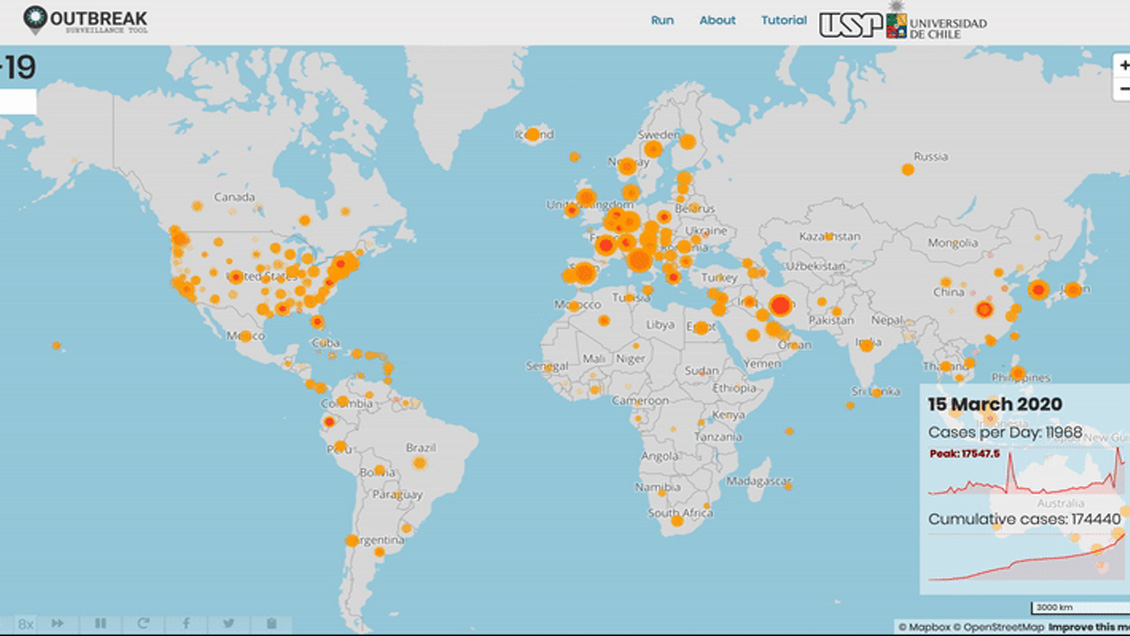Image resolution: width=1130 pixels, height=636 pixels.
Task: Change the 8x playback speed
Action: coord(25,624)
